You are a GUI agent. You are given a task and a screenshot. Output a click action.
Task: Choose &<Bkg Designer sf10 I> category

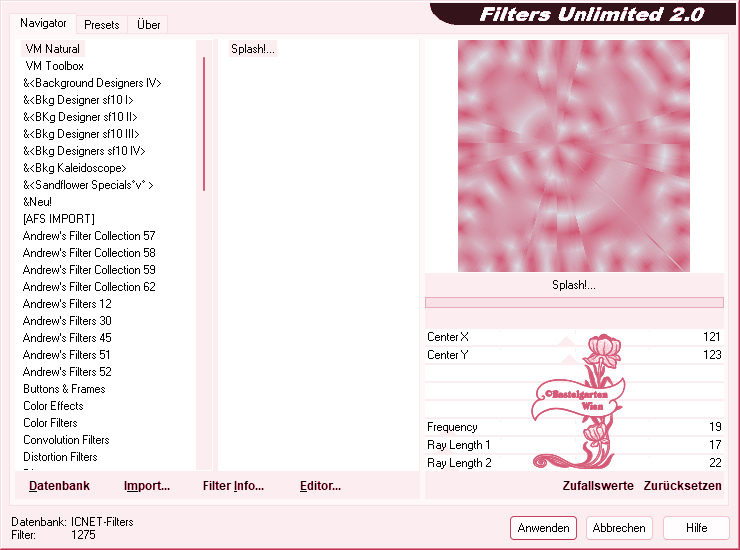point(78,100)
